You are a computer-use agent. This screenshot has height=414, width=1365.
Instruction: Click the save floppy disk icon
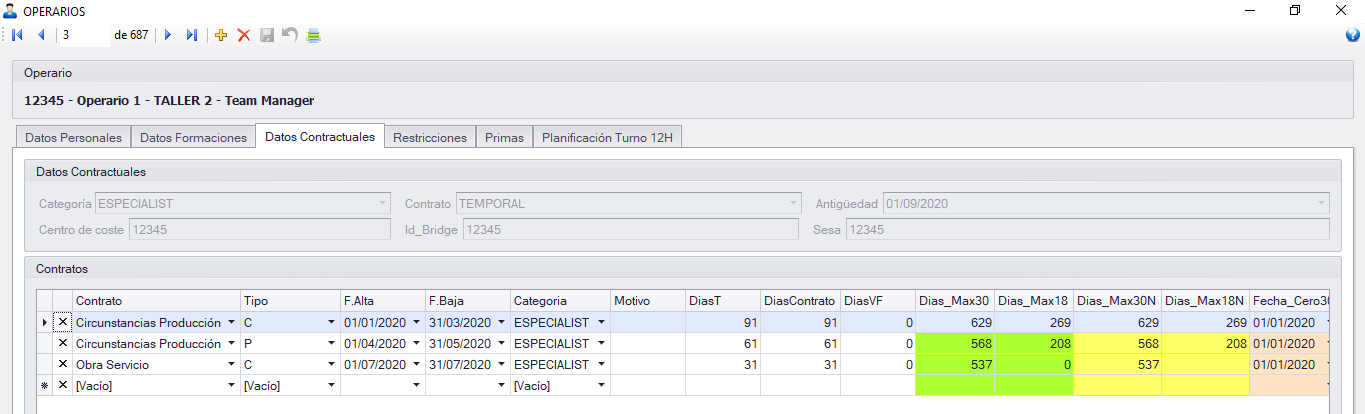point(267,35)
